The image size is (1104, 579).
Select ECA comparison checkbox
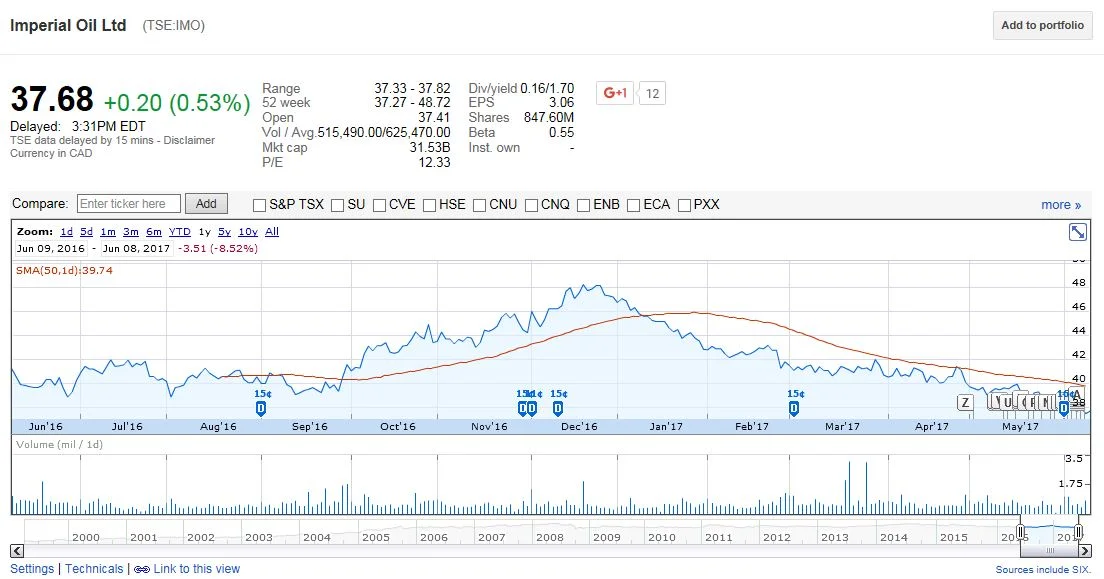click(x=633, y=205)
